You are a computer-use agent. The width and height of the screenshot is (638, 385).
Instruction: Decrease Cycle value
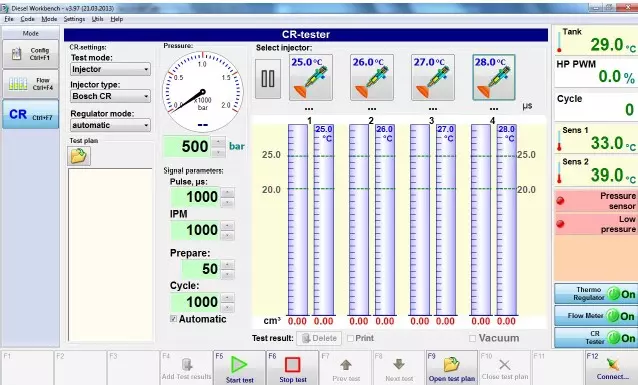pos(227,308)
